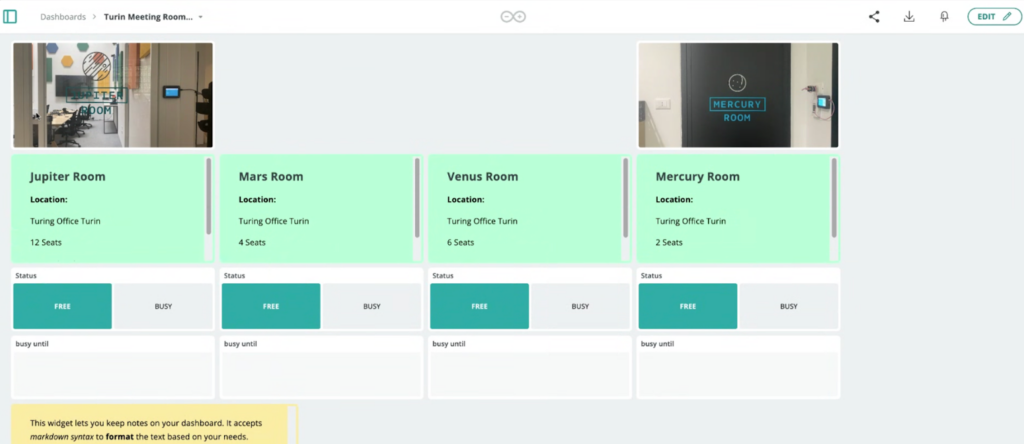This screenshot has height=444, width=1024.
Task: Click the Jupiter Room heading
Action: 67,177
